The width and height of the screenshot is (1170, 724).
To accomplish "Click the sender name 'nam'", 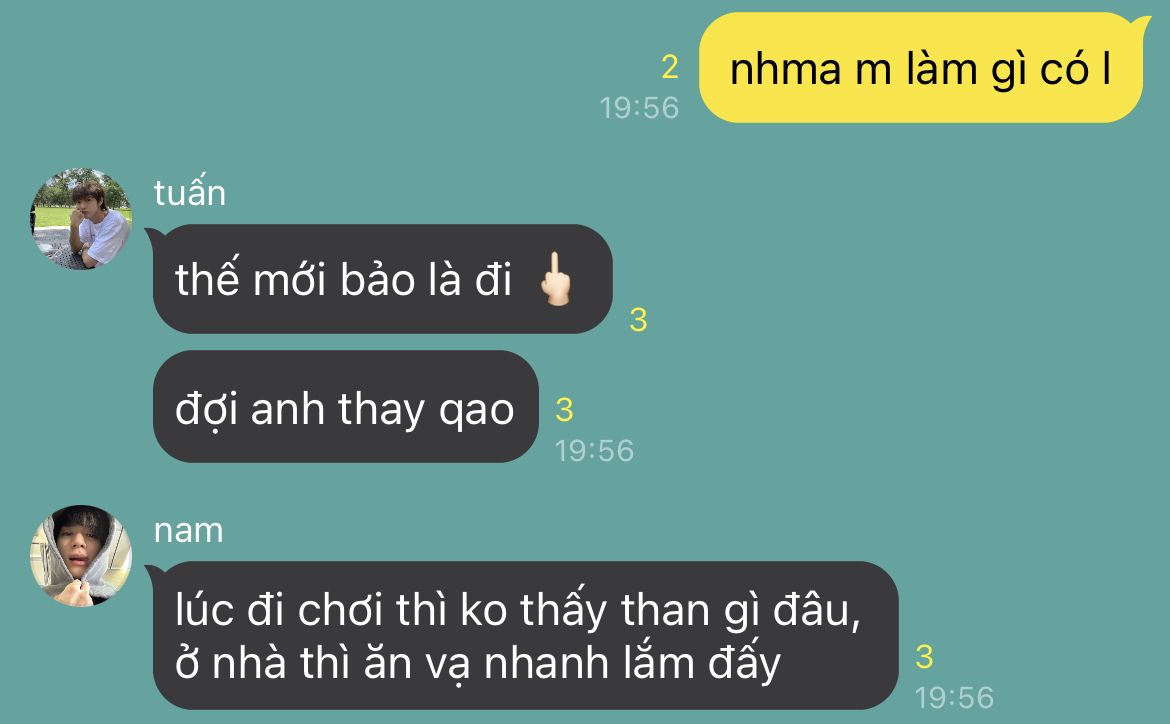I will click(188, 531).
